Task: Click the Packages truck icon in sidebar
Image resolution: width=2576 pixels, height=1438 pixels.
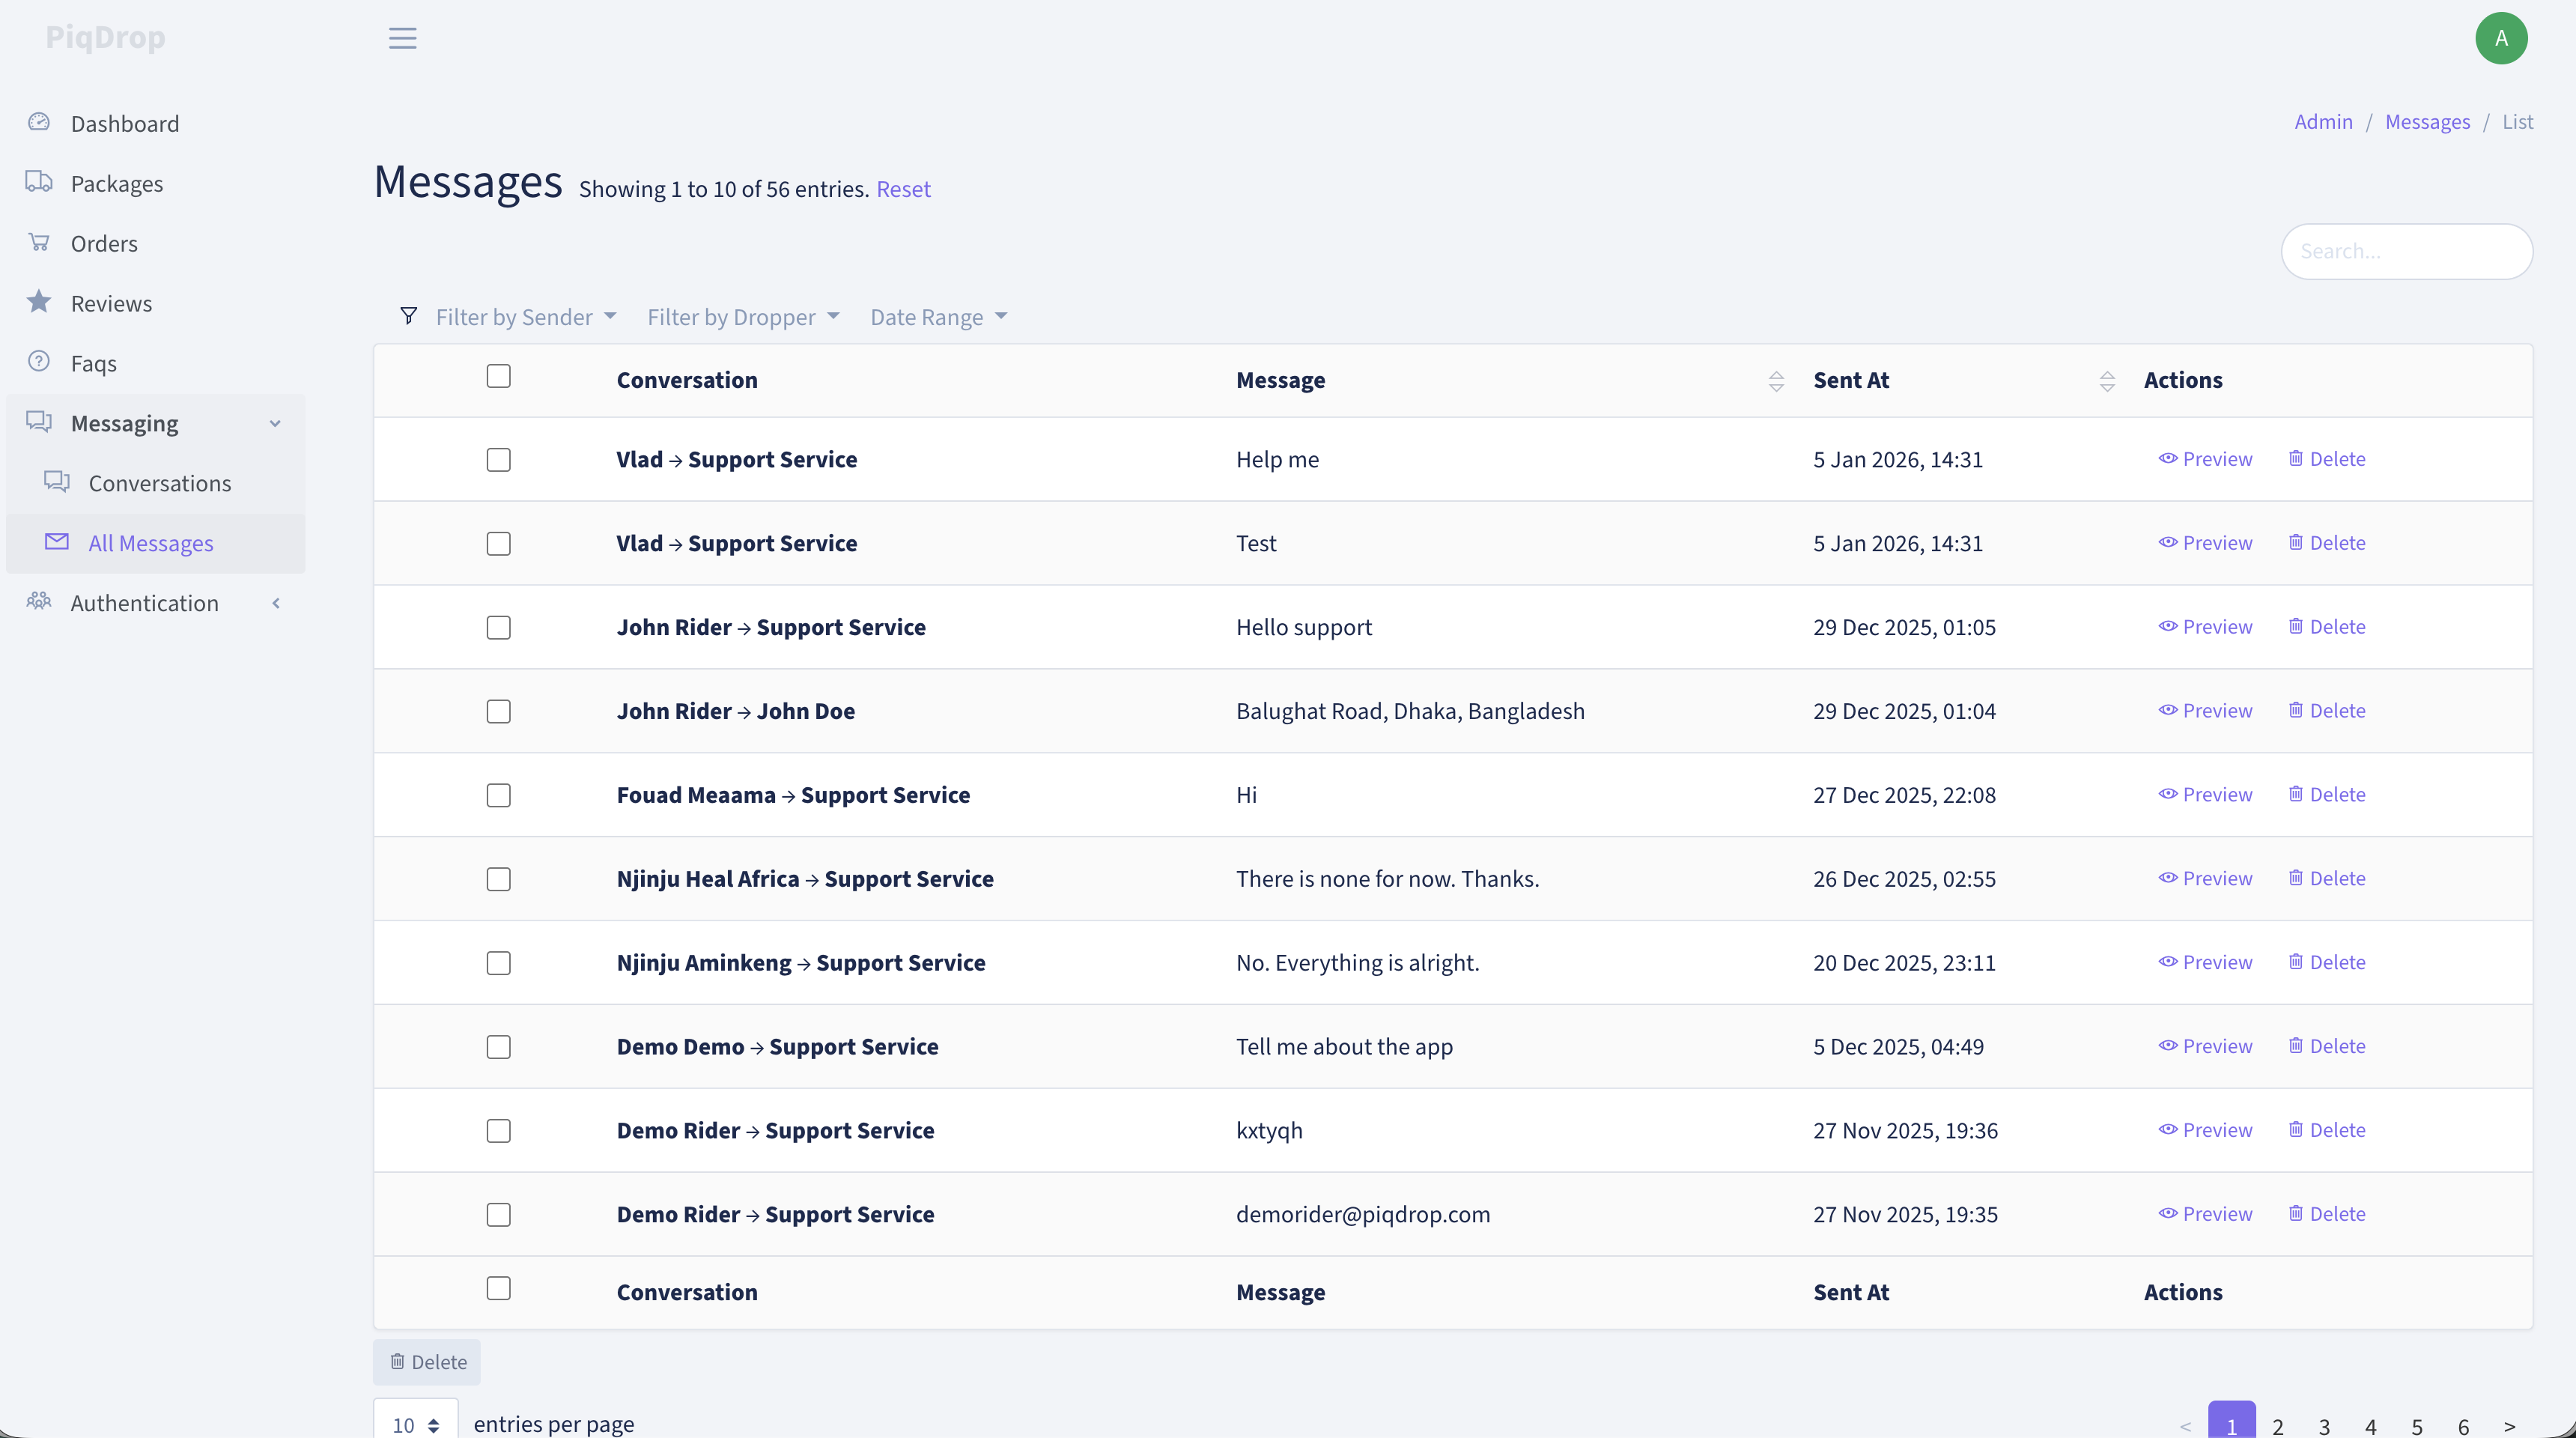Action: coord(39,182)
